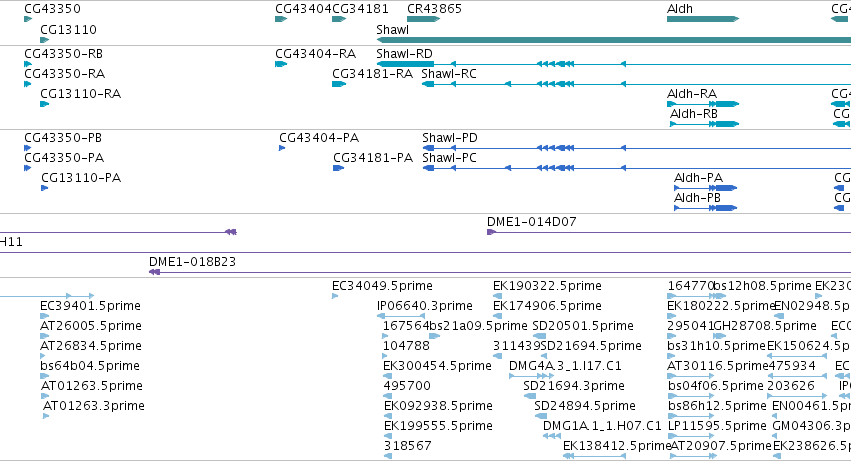This screenshot has height=461, width=851.
Task: Select the Shawl-PC protein label
Action: point(449,158)
